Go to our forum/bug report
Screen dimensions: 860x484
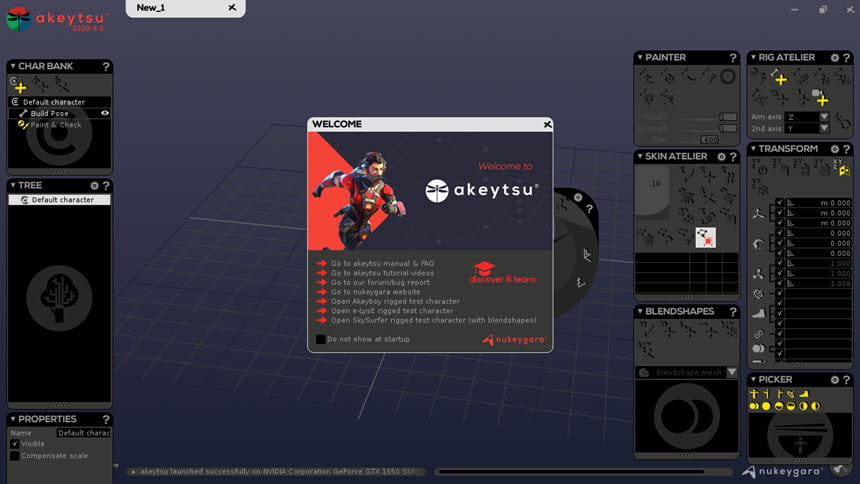point(380,283)
